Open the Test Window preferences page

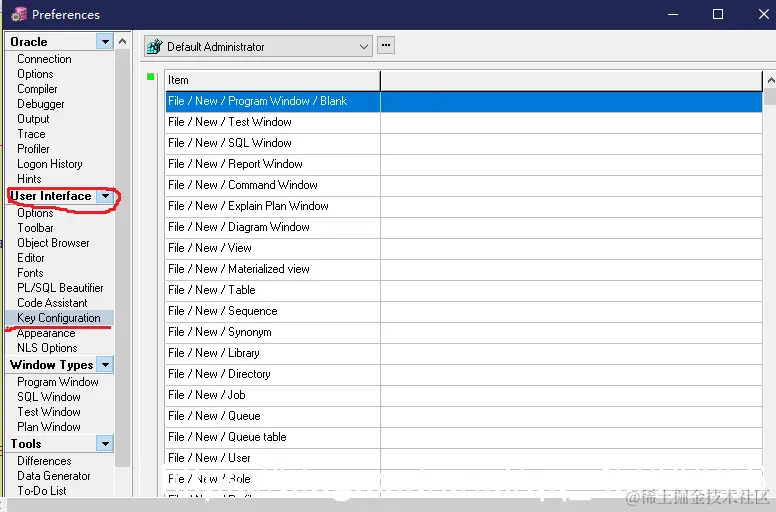coord(48,412)
